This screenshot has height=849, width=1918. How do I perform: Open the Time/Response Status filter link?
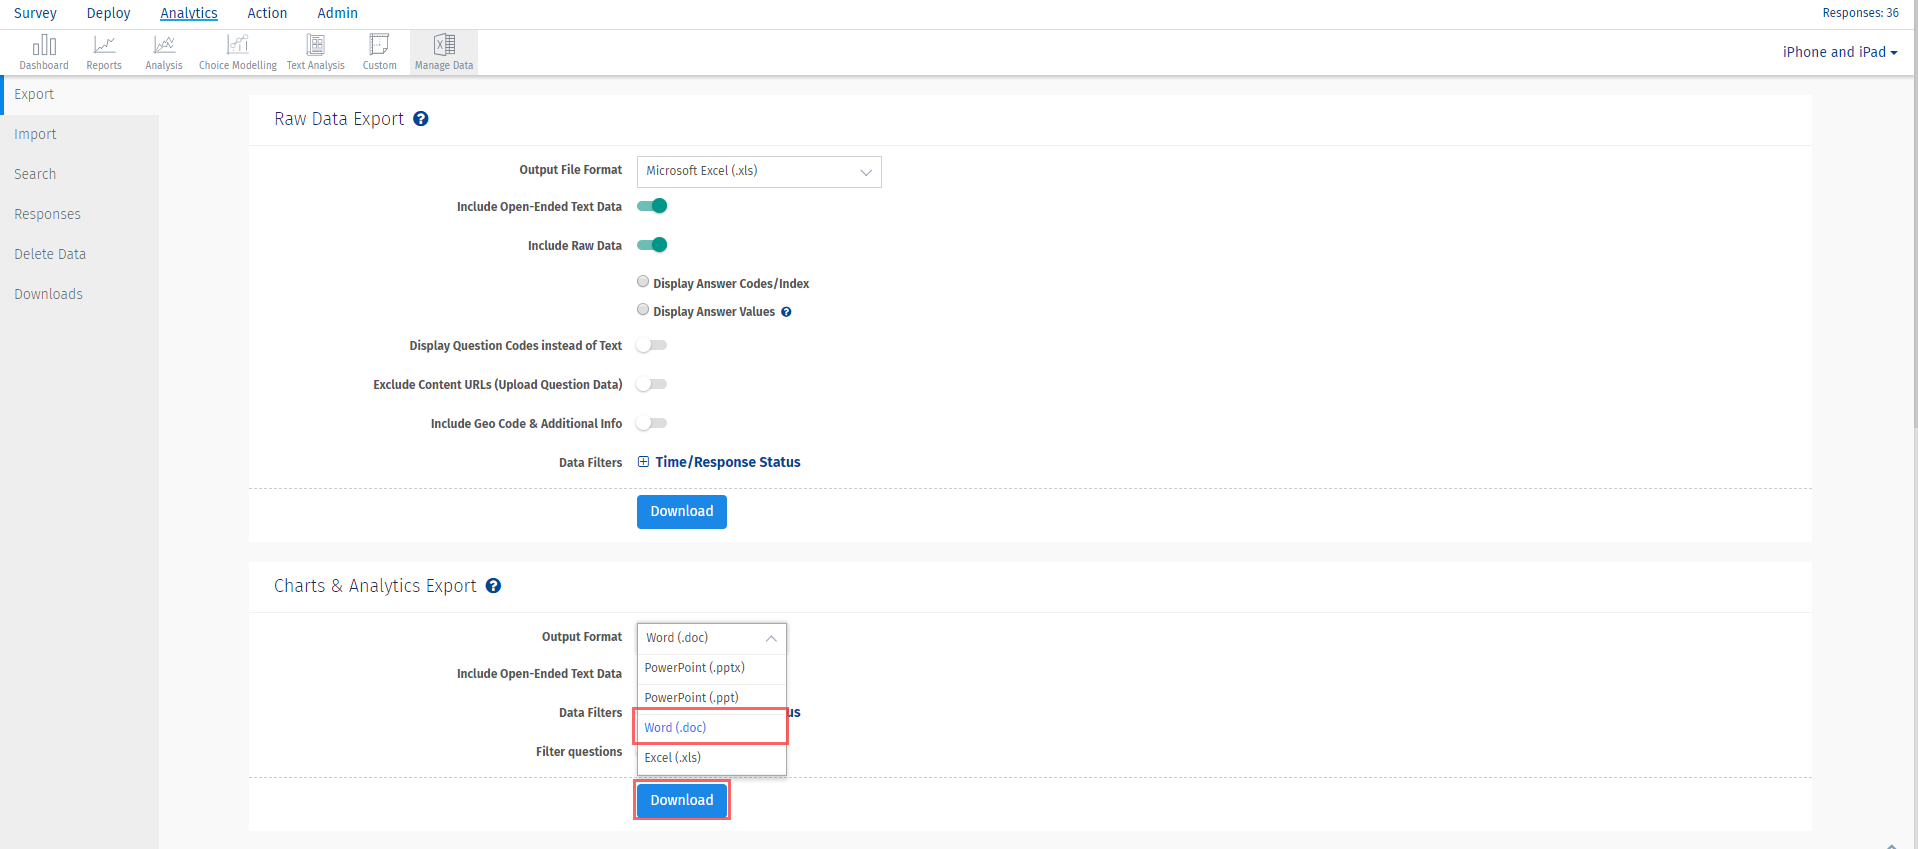click(x=728, y=462)
